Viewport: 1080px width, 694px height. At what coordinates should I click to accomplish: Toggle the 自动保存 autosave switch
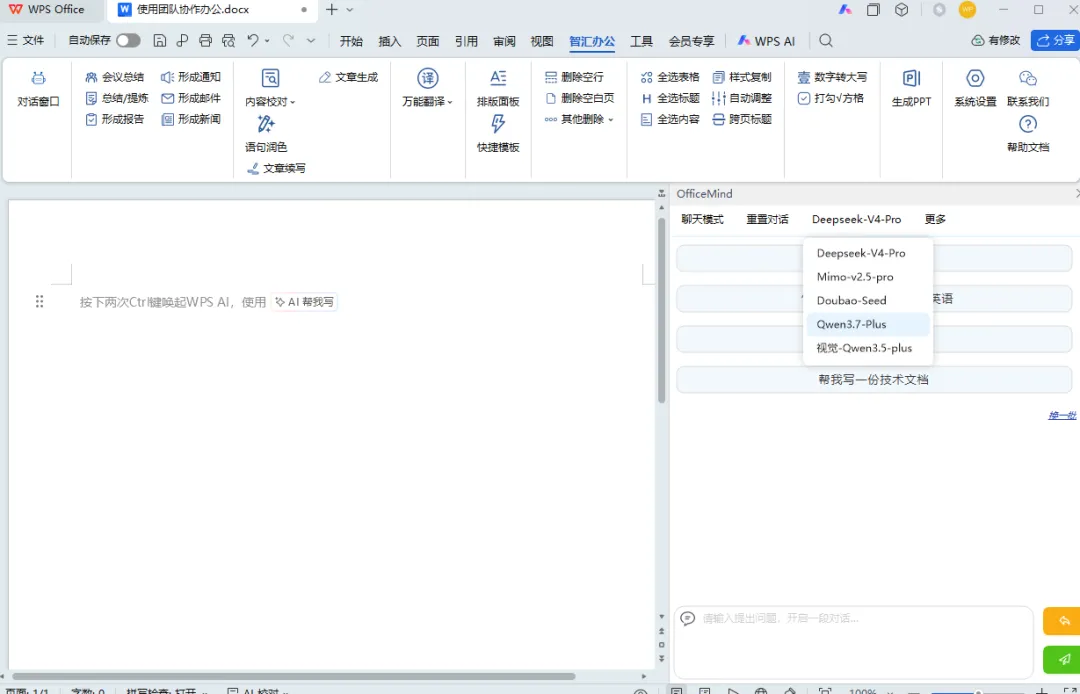pos(128,41)
